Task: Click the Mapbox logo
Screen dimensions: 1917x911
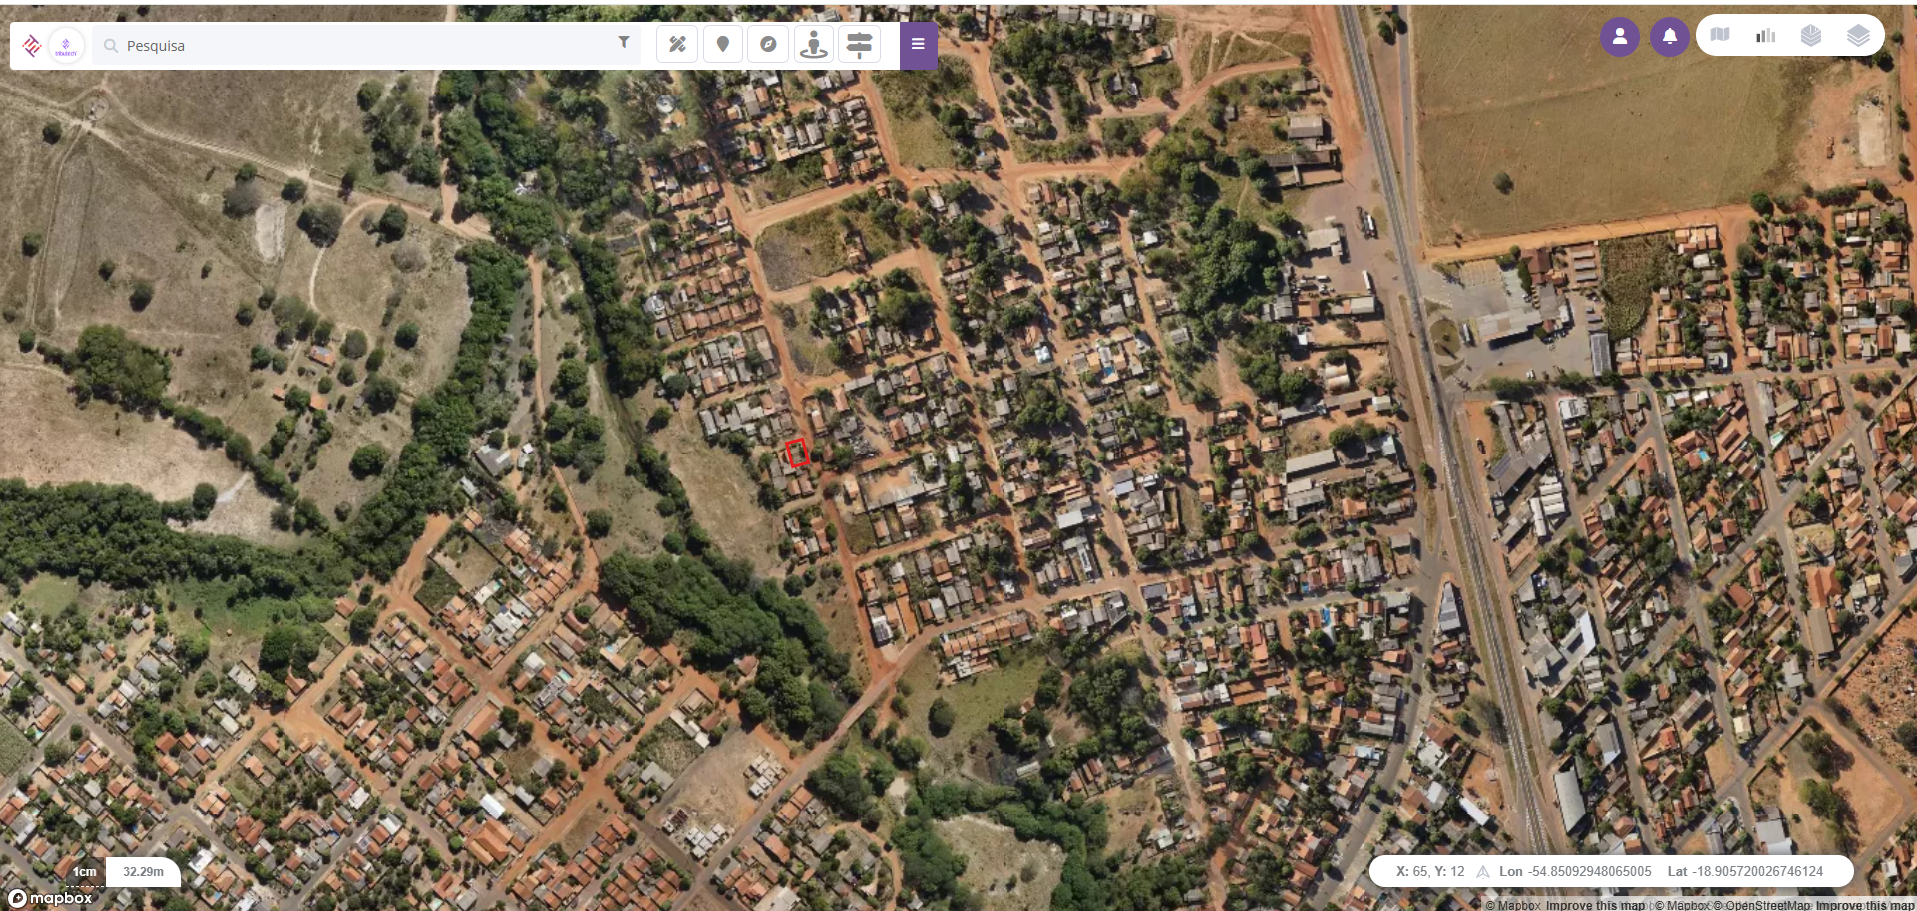Action: tap(50, 898)
